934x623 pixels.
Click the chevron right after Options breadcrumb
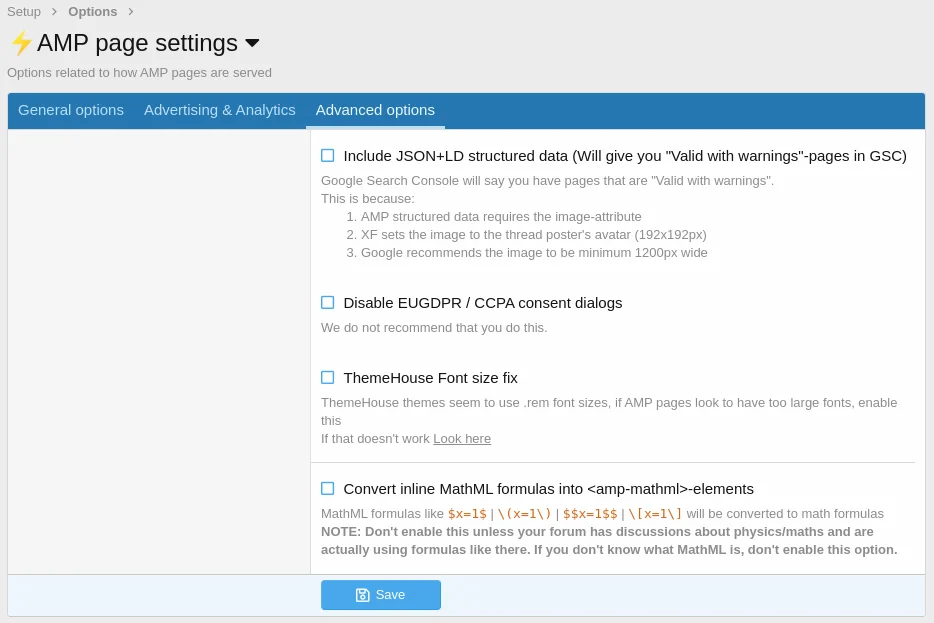(x=130, y=12)
